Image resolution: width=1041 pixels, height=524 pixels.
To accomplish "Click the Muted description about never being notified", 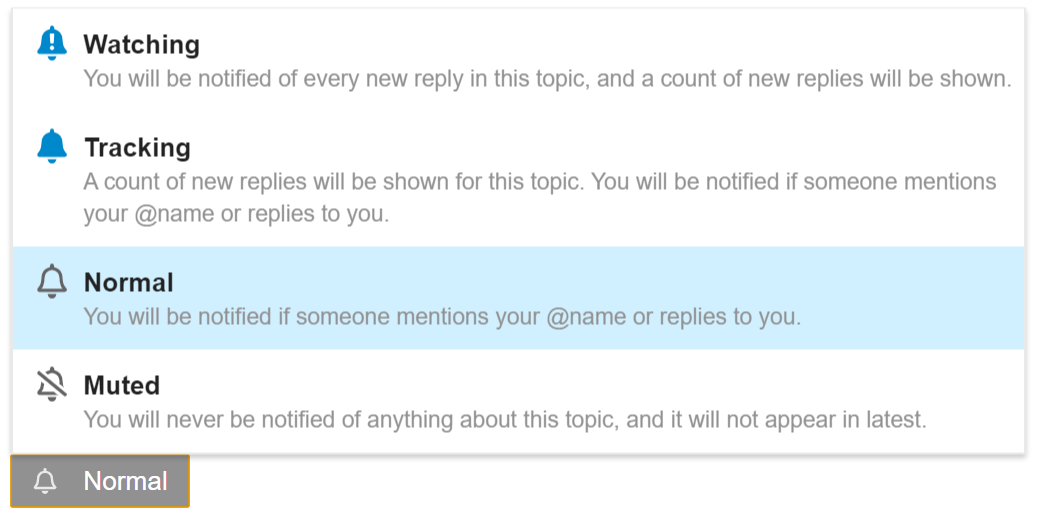I will 504,420.
